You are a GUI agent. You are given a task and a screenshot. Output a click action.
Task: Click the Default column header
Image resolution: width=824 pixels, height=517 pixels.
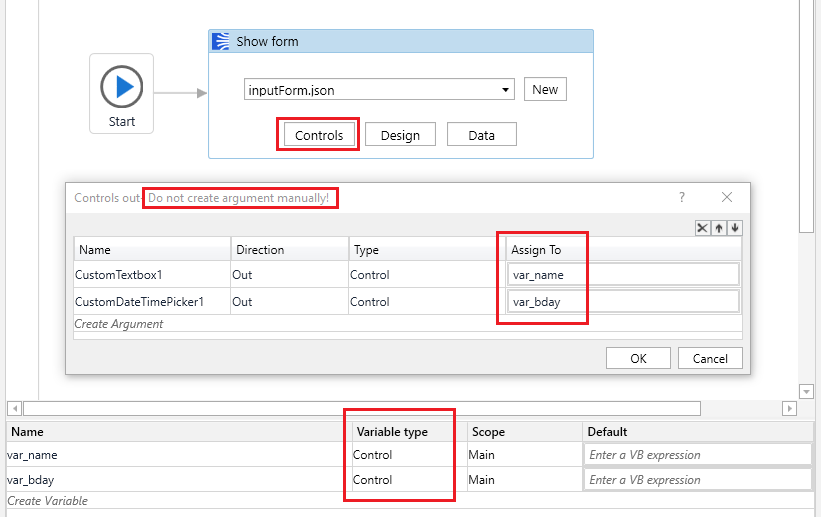pos(698,432)
